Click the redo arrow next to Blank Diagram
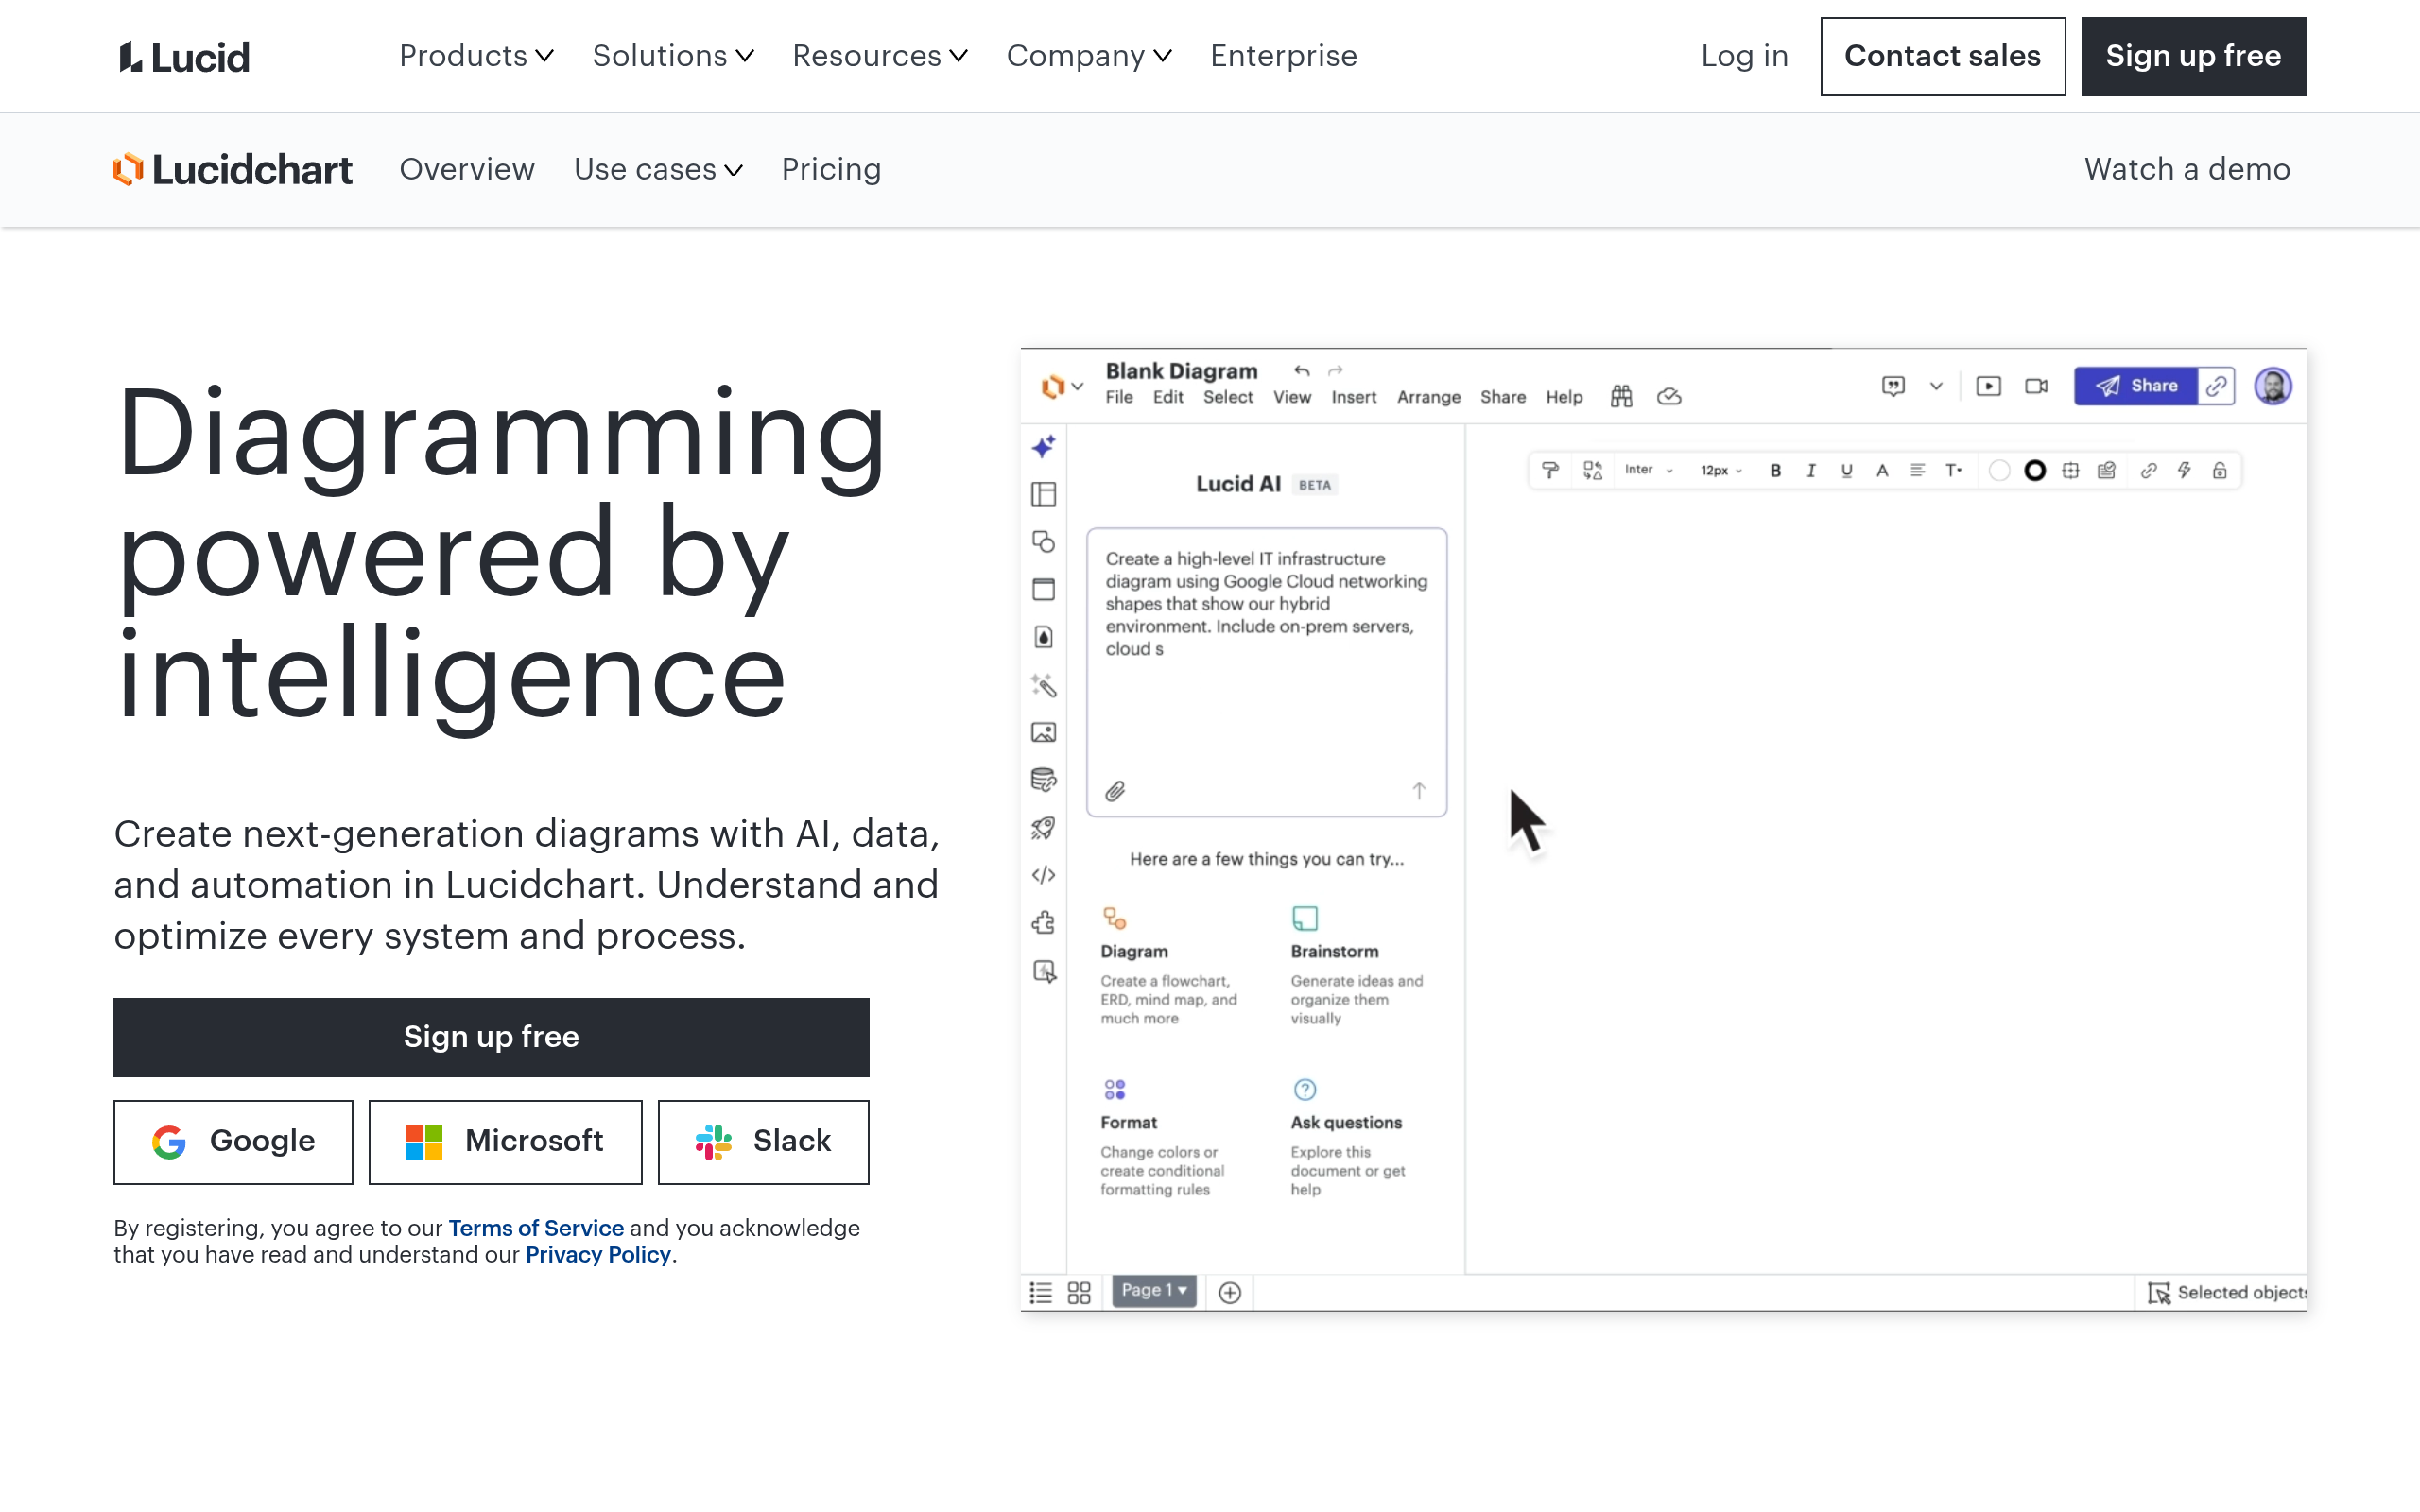The image size is (2420, 1512). pos(1335,371)
